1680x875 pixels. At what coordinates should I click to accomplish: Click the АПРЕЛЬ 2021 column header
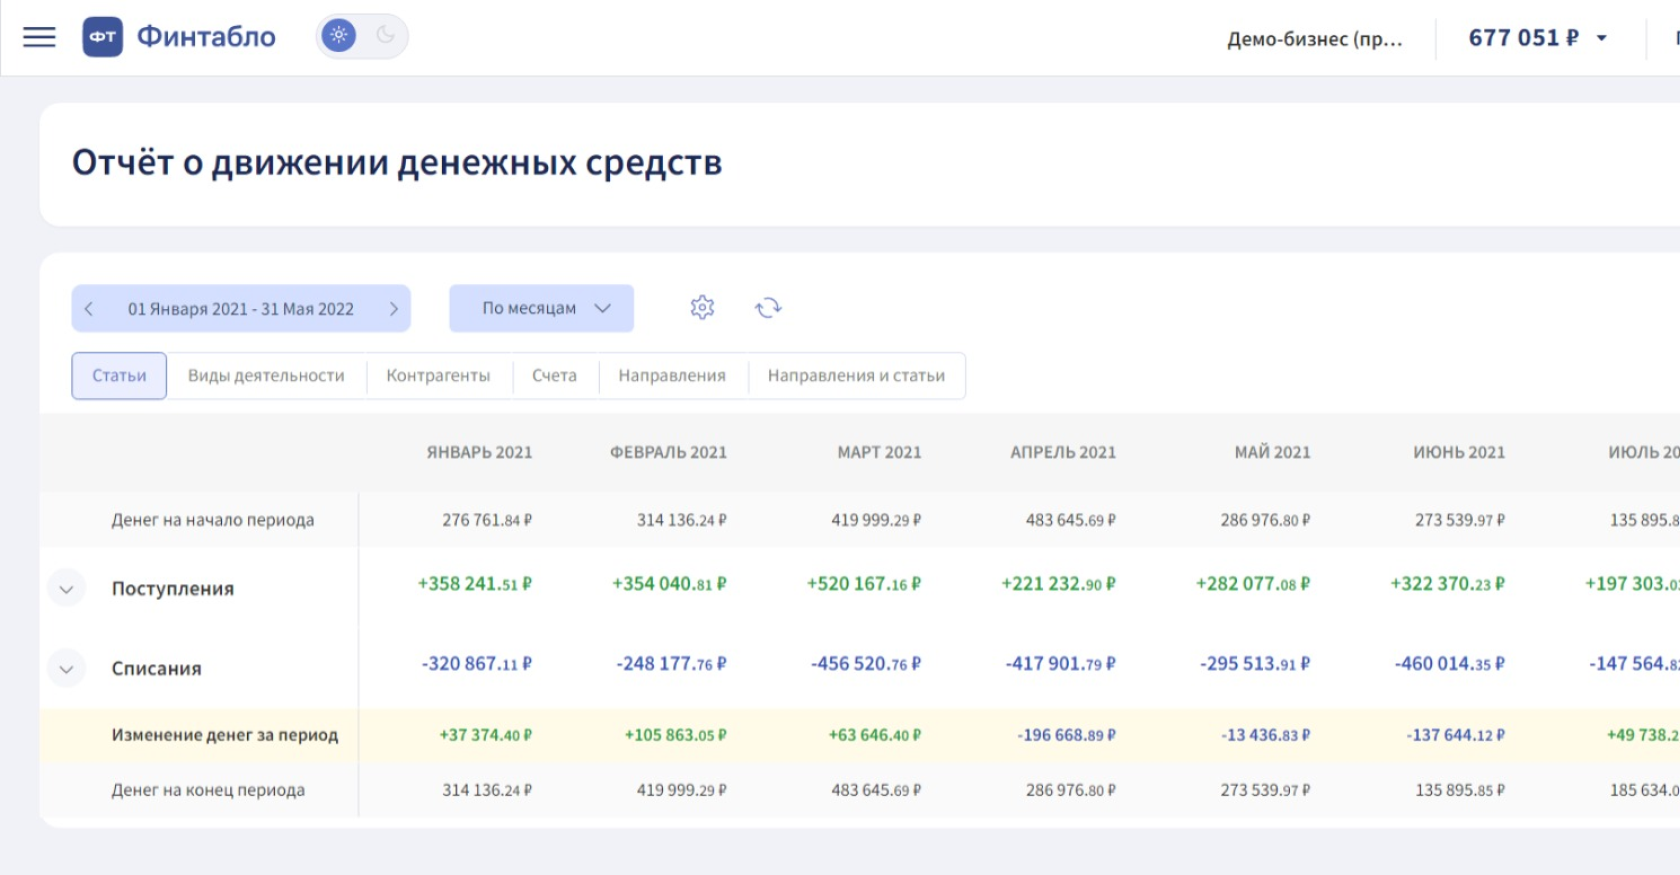coord(1063,452)
